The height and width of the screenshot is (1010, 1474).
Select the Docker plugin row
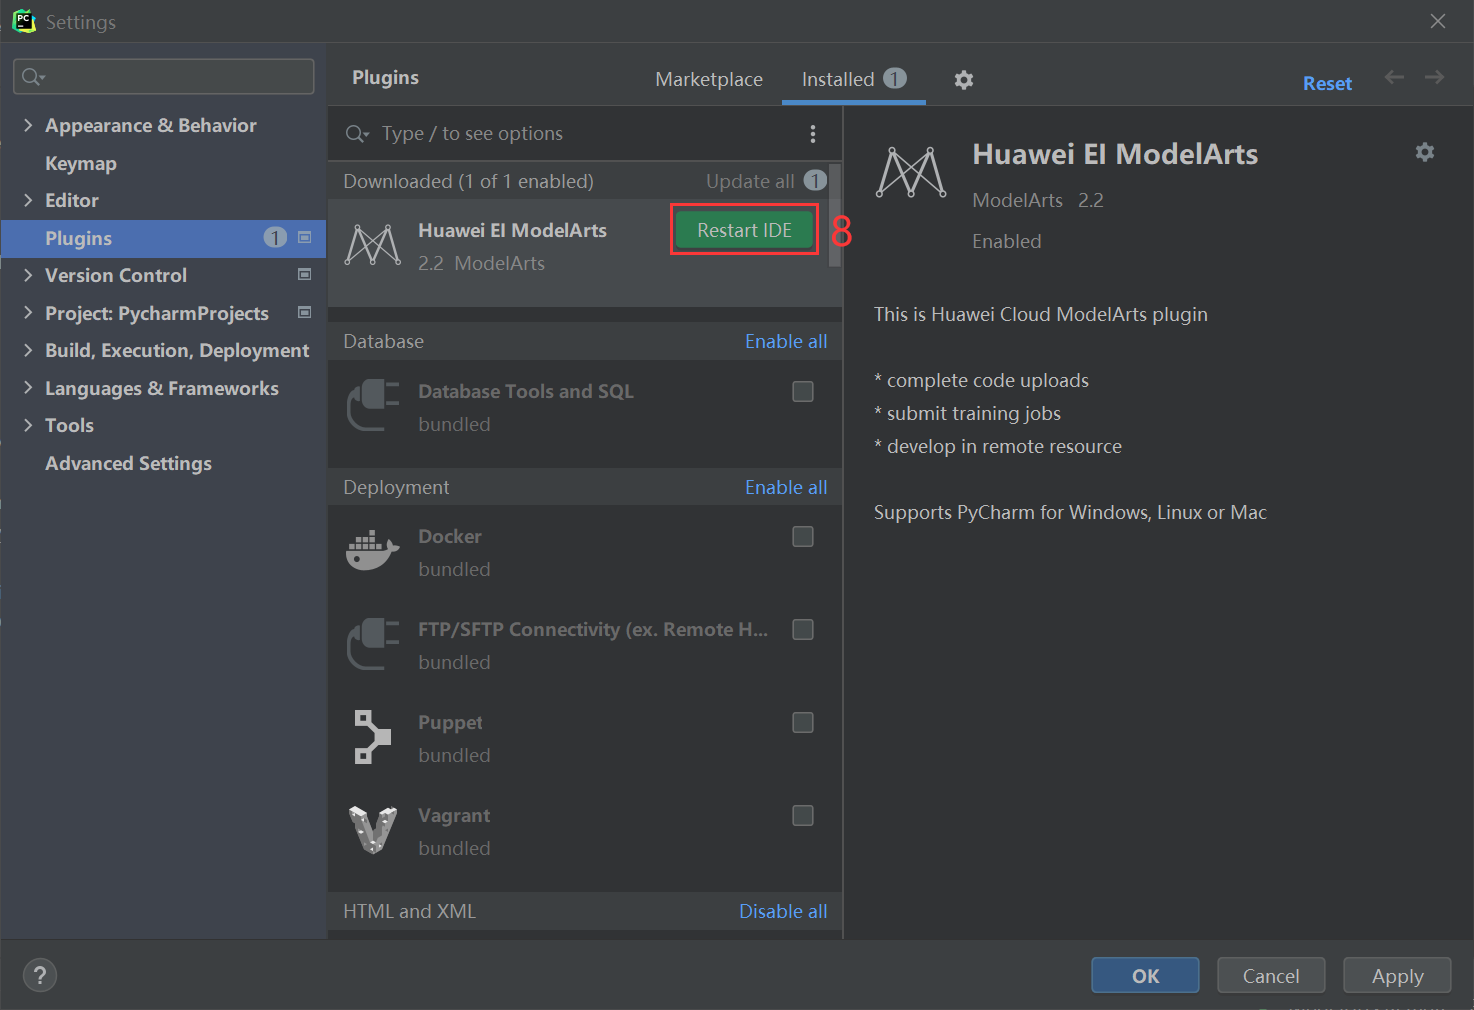click(585, 552)
